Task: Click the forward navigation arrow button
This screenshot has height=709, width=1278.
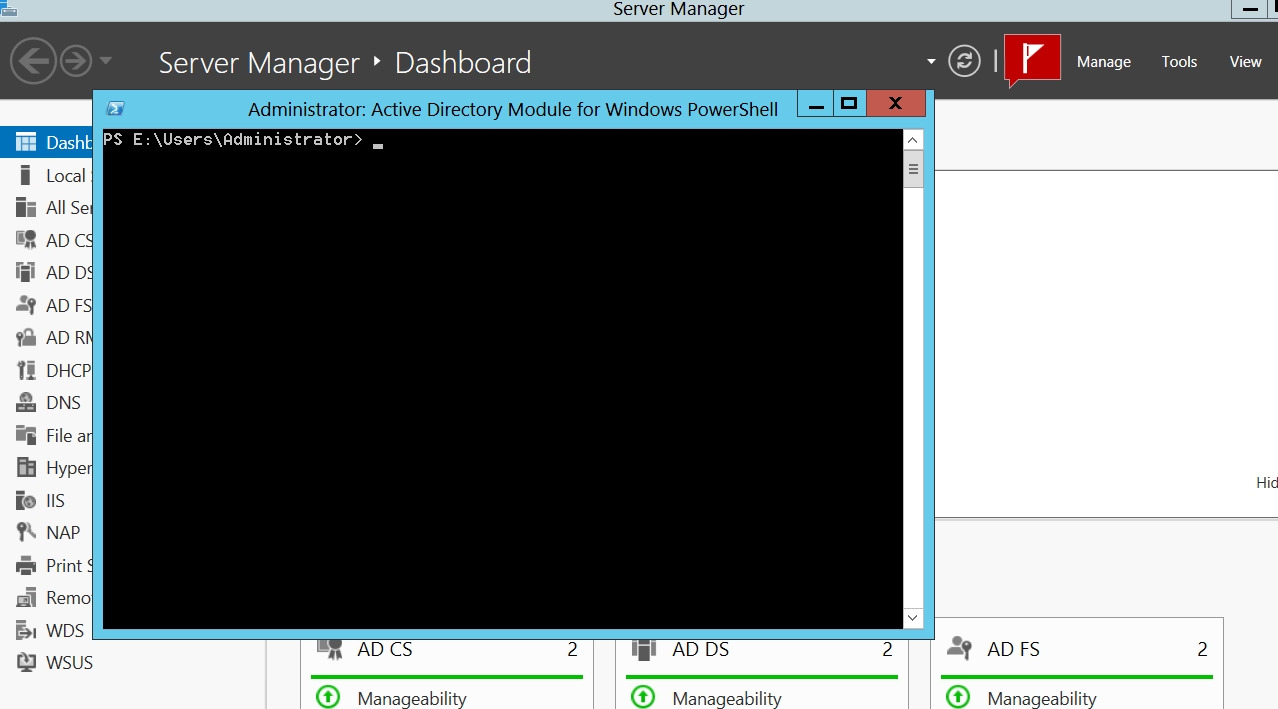Action: [x=76, y=62]
